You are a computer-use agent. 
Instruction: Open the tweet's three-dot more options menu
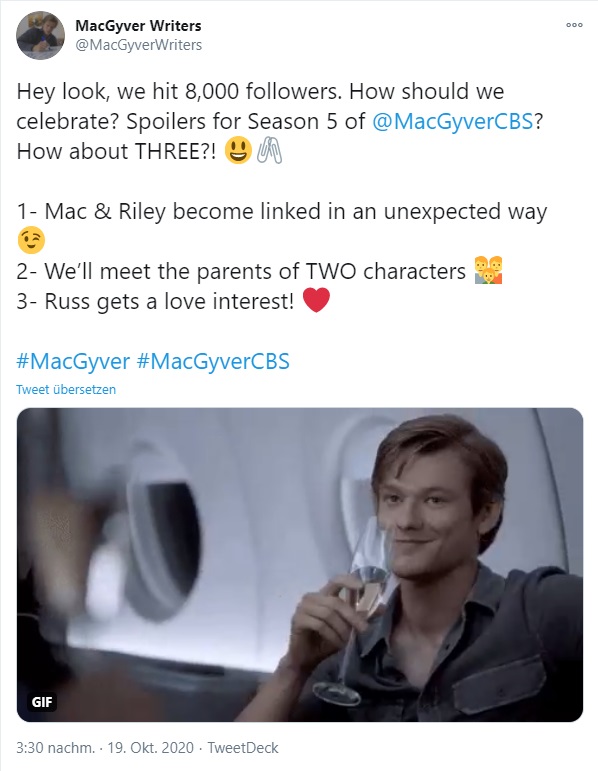click(x=574, y=25)
